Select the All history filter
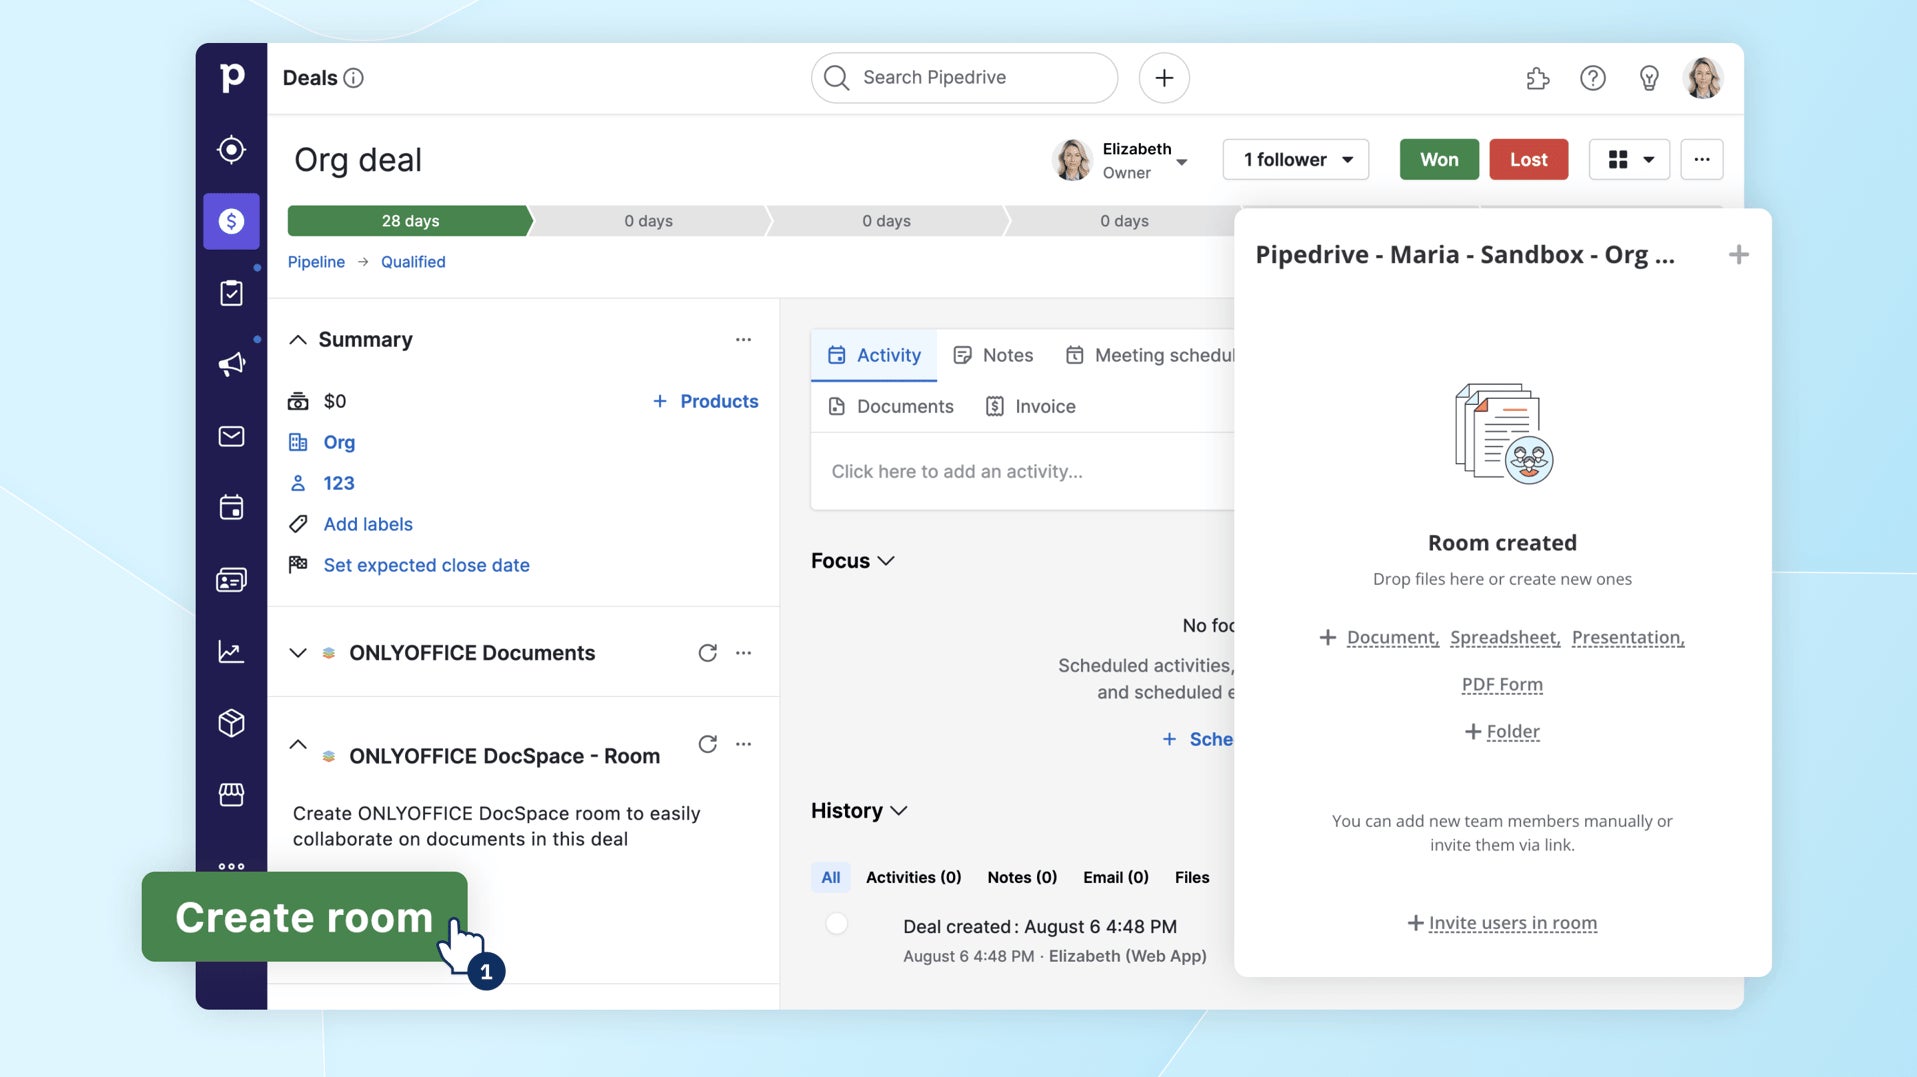 click(831, 878)
